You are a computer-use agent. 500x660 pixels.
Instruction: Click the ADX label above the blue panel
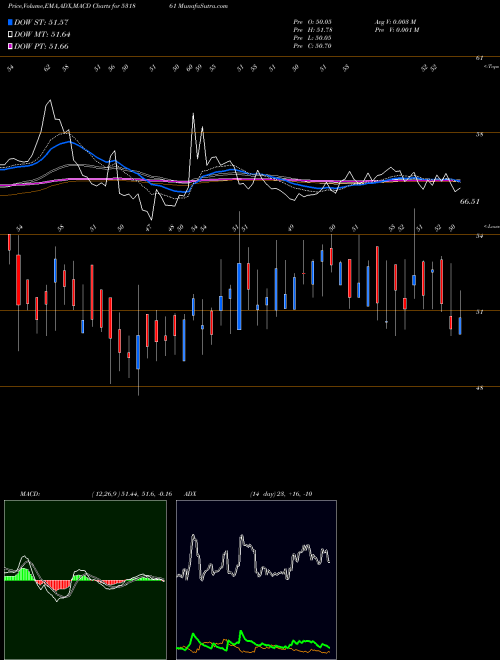click(x=191, y=494)
